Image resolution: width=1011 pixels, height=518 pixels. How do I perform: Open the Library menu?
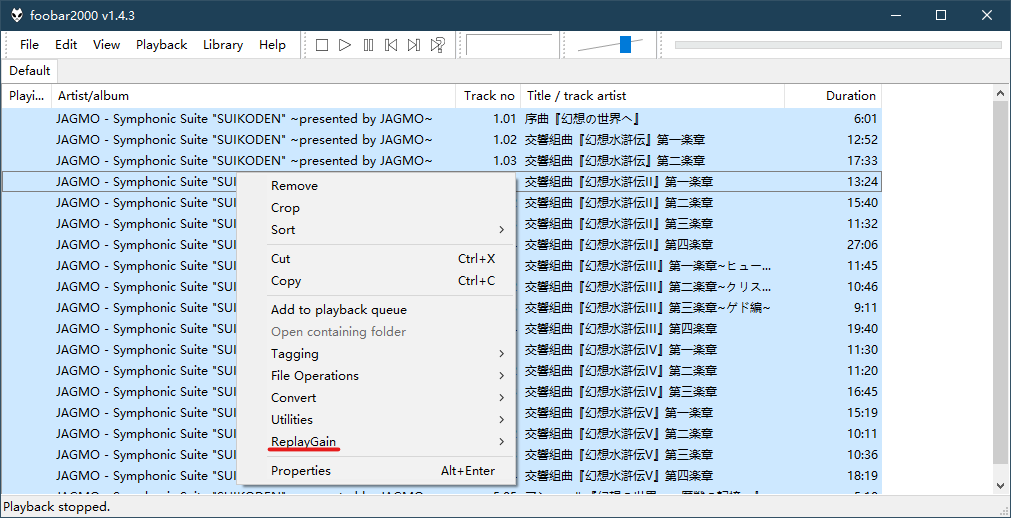(x=222, y=45)
